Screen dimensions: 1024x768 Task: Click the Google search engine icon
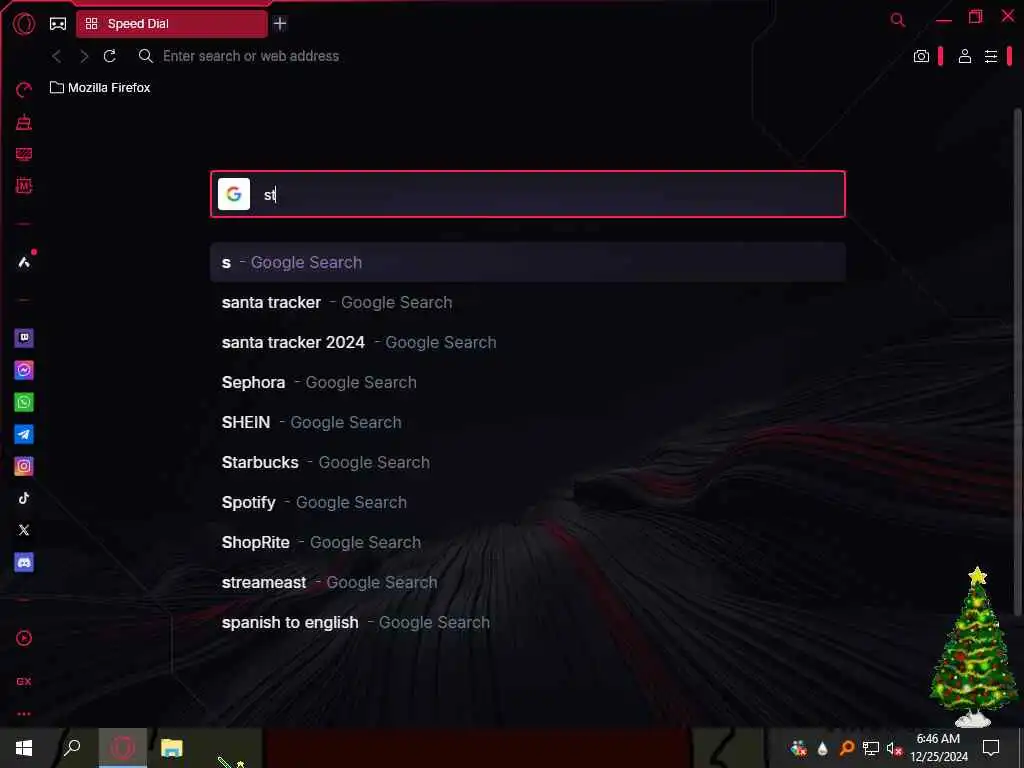234,194
